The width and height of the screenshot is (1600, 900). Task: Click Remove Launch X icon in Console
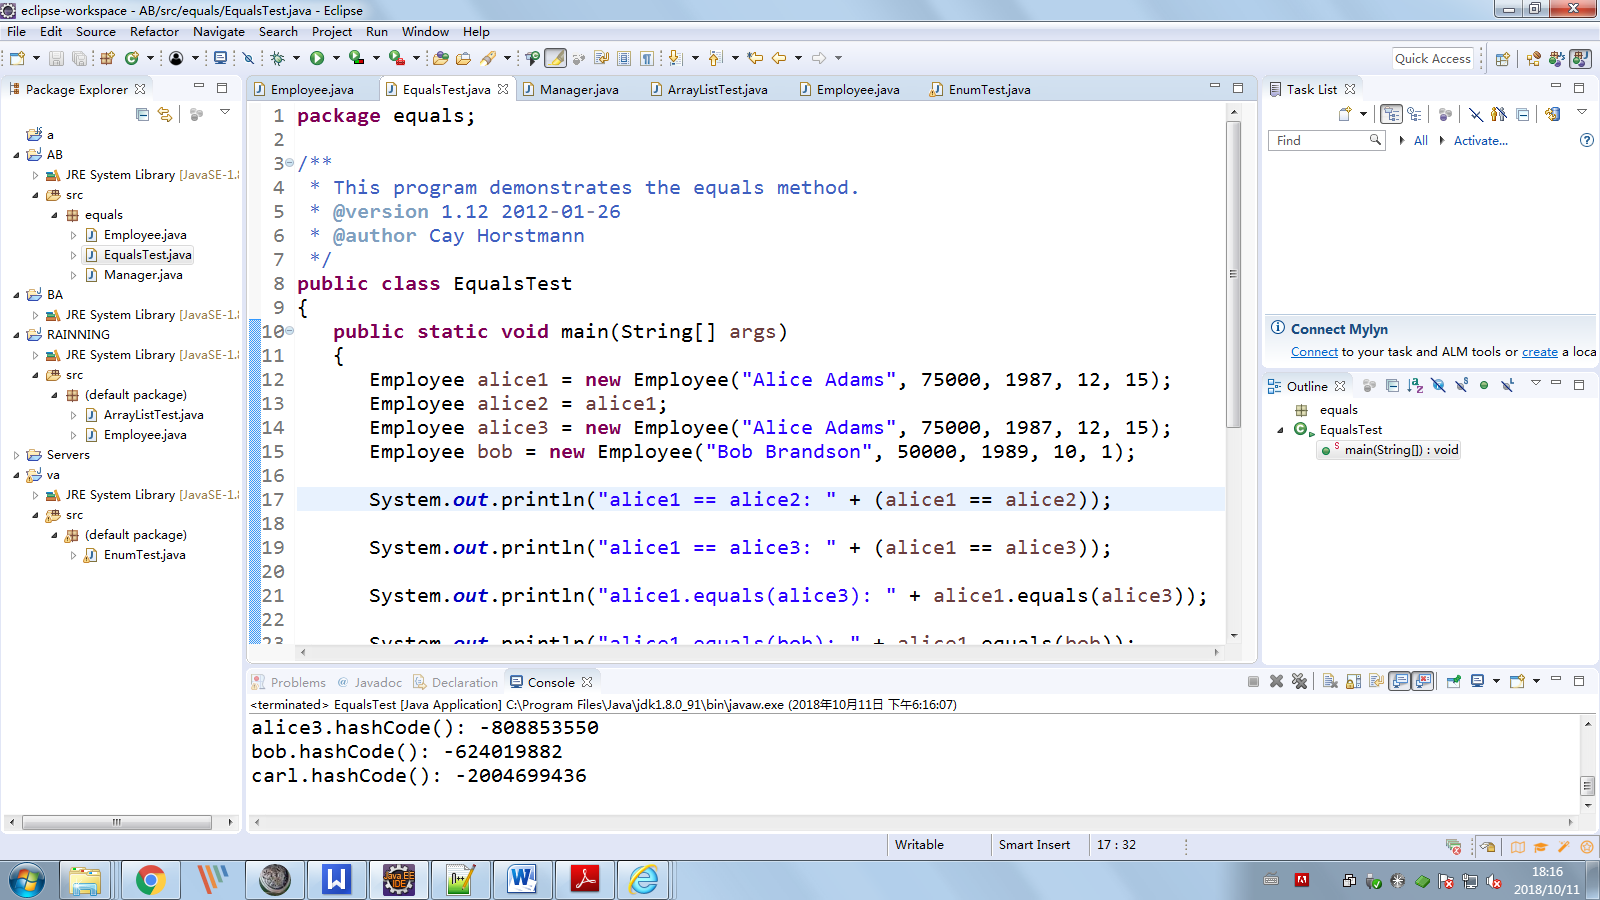[1276, 681]
